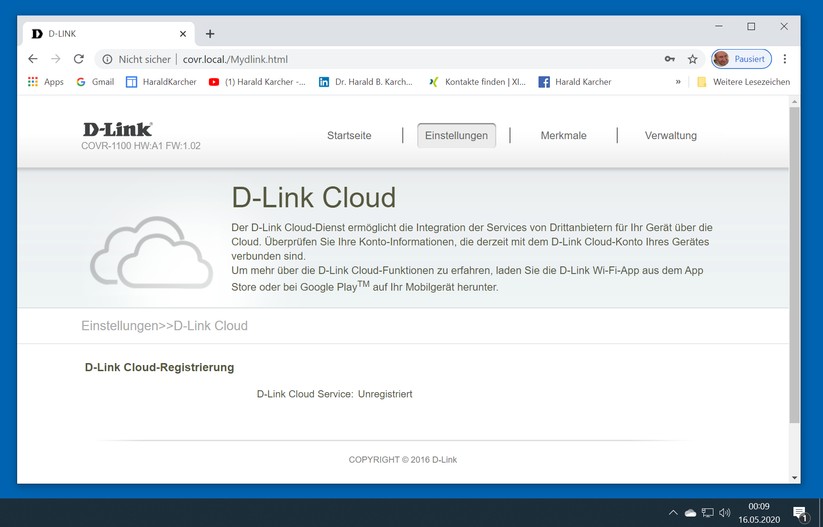Open the Apps grid shortcut
This screenshot has height=527, width=823.
point(45,82)
